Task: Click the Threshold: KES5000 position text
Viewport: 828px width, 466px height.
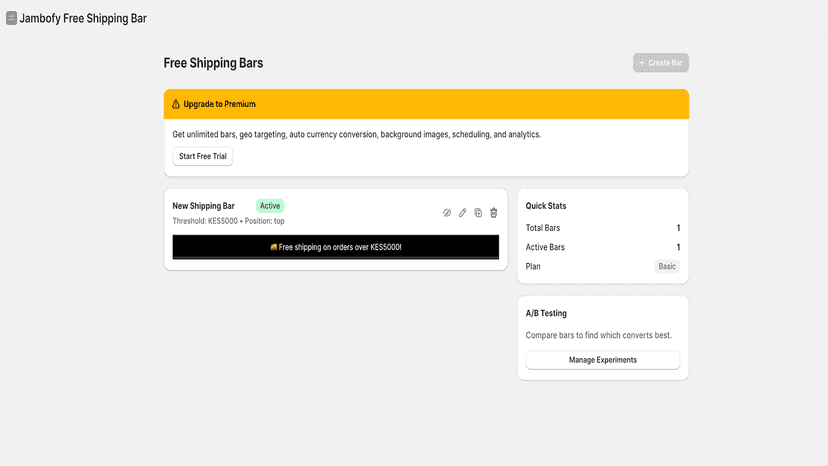Action: [228, 221]
